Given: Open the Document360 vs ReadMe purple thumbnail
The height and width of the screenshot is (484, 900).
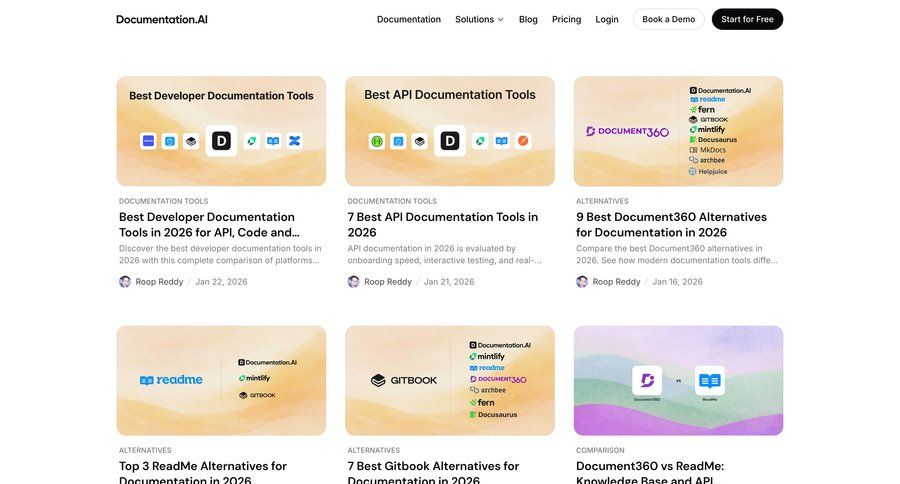Looking at the screenshot, I should pos(678,380).
